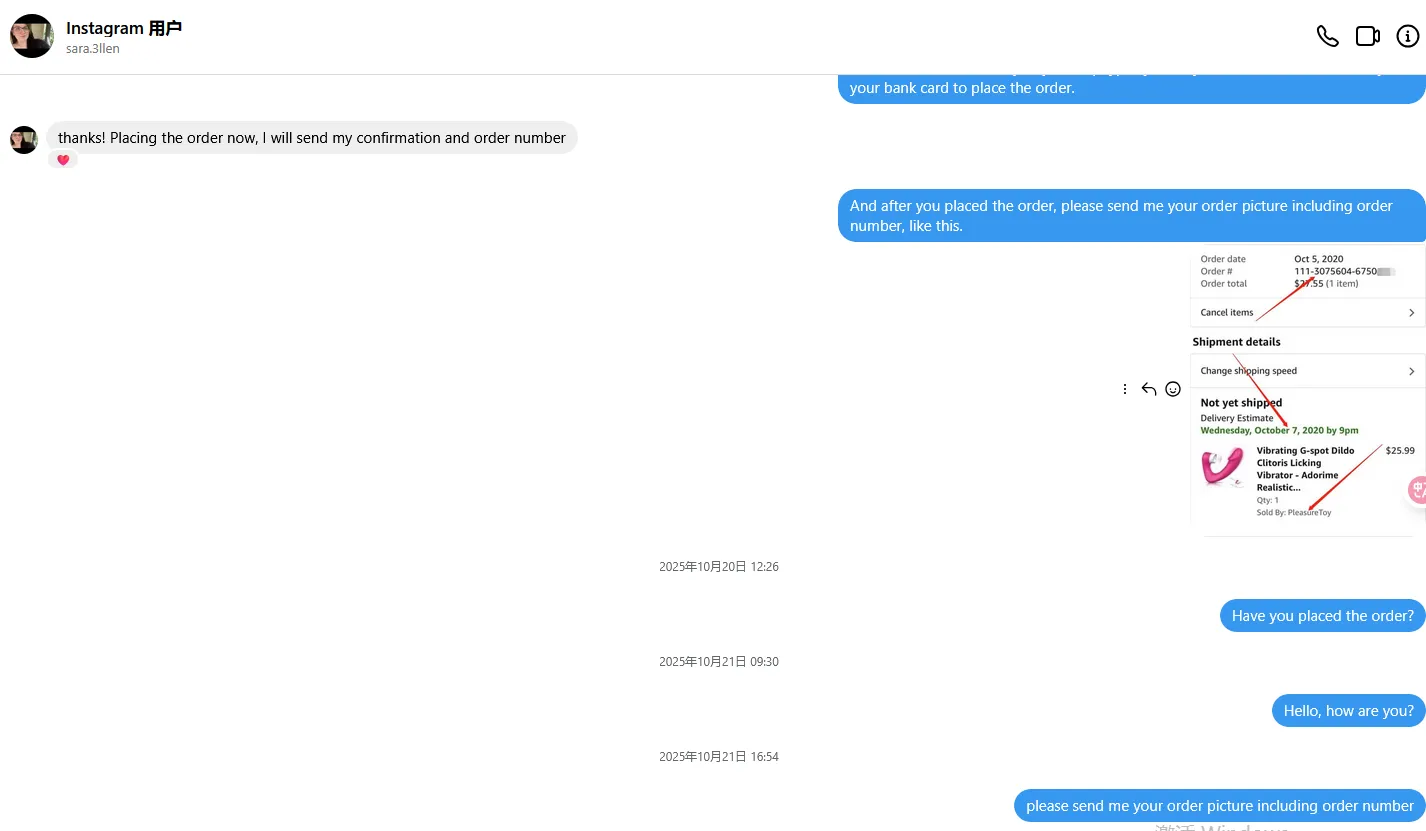Open more options for the image message
The height and width of the screenshot is (831, 1426).
[x=1125, y=389]
